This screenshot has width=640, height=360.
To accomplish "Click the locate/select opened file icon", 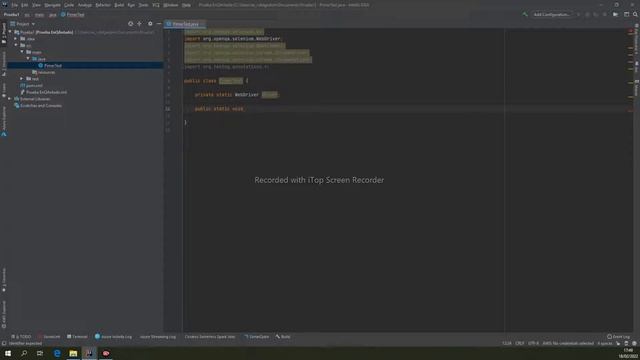I will pos(131,24).
